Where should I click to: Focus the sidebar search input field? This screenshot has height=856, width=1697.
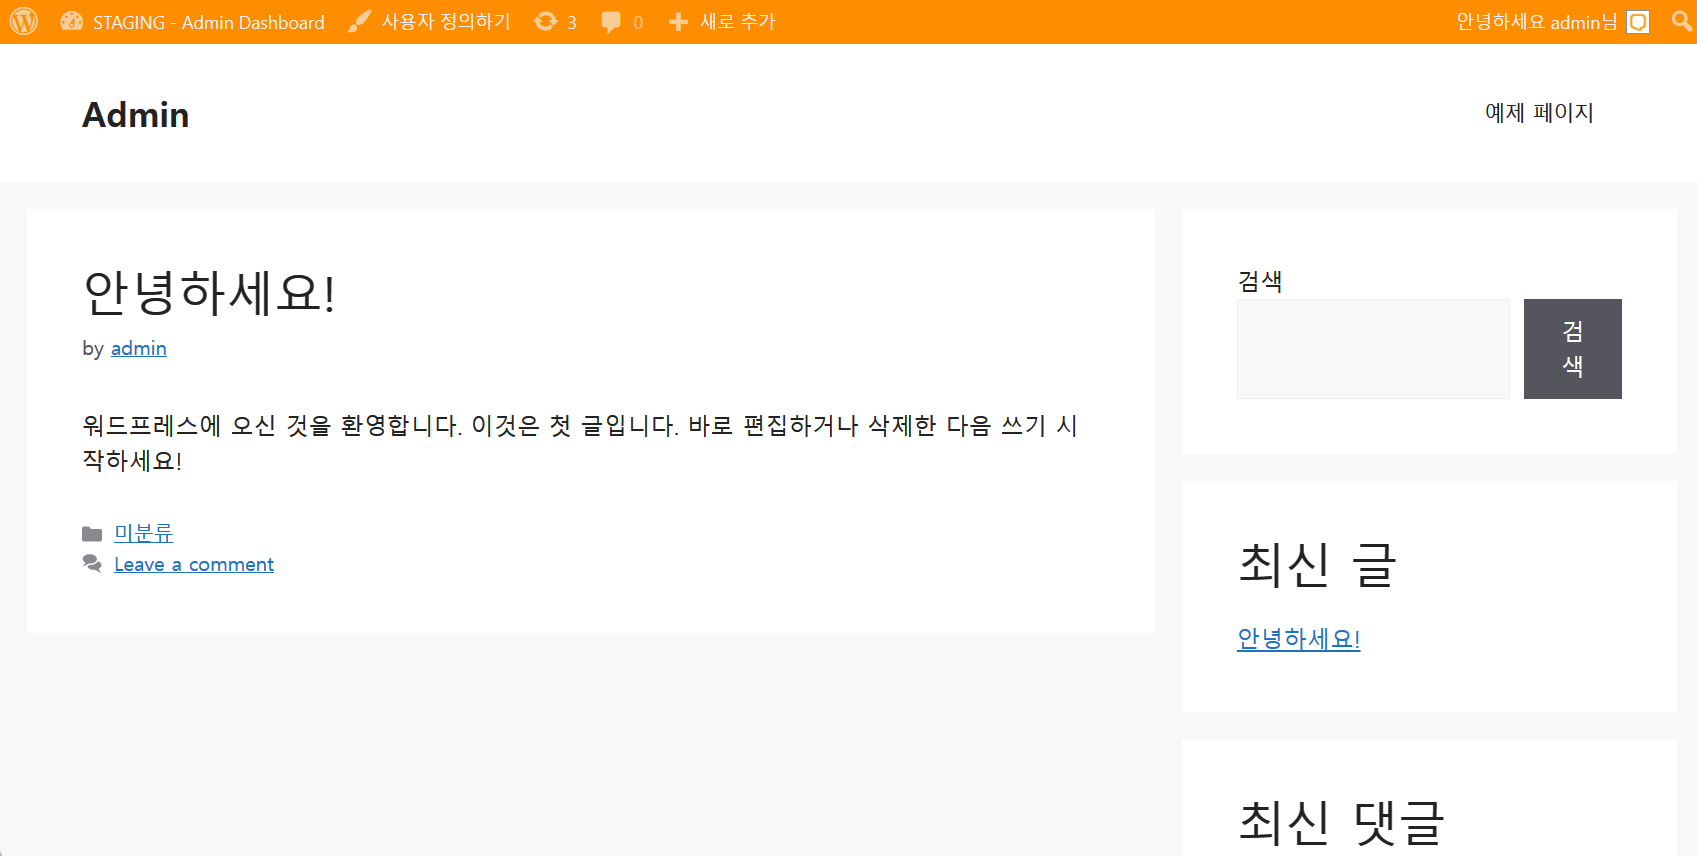point(1373,349)
